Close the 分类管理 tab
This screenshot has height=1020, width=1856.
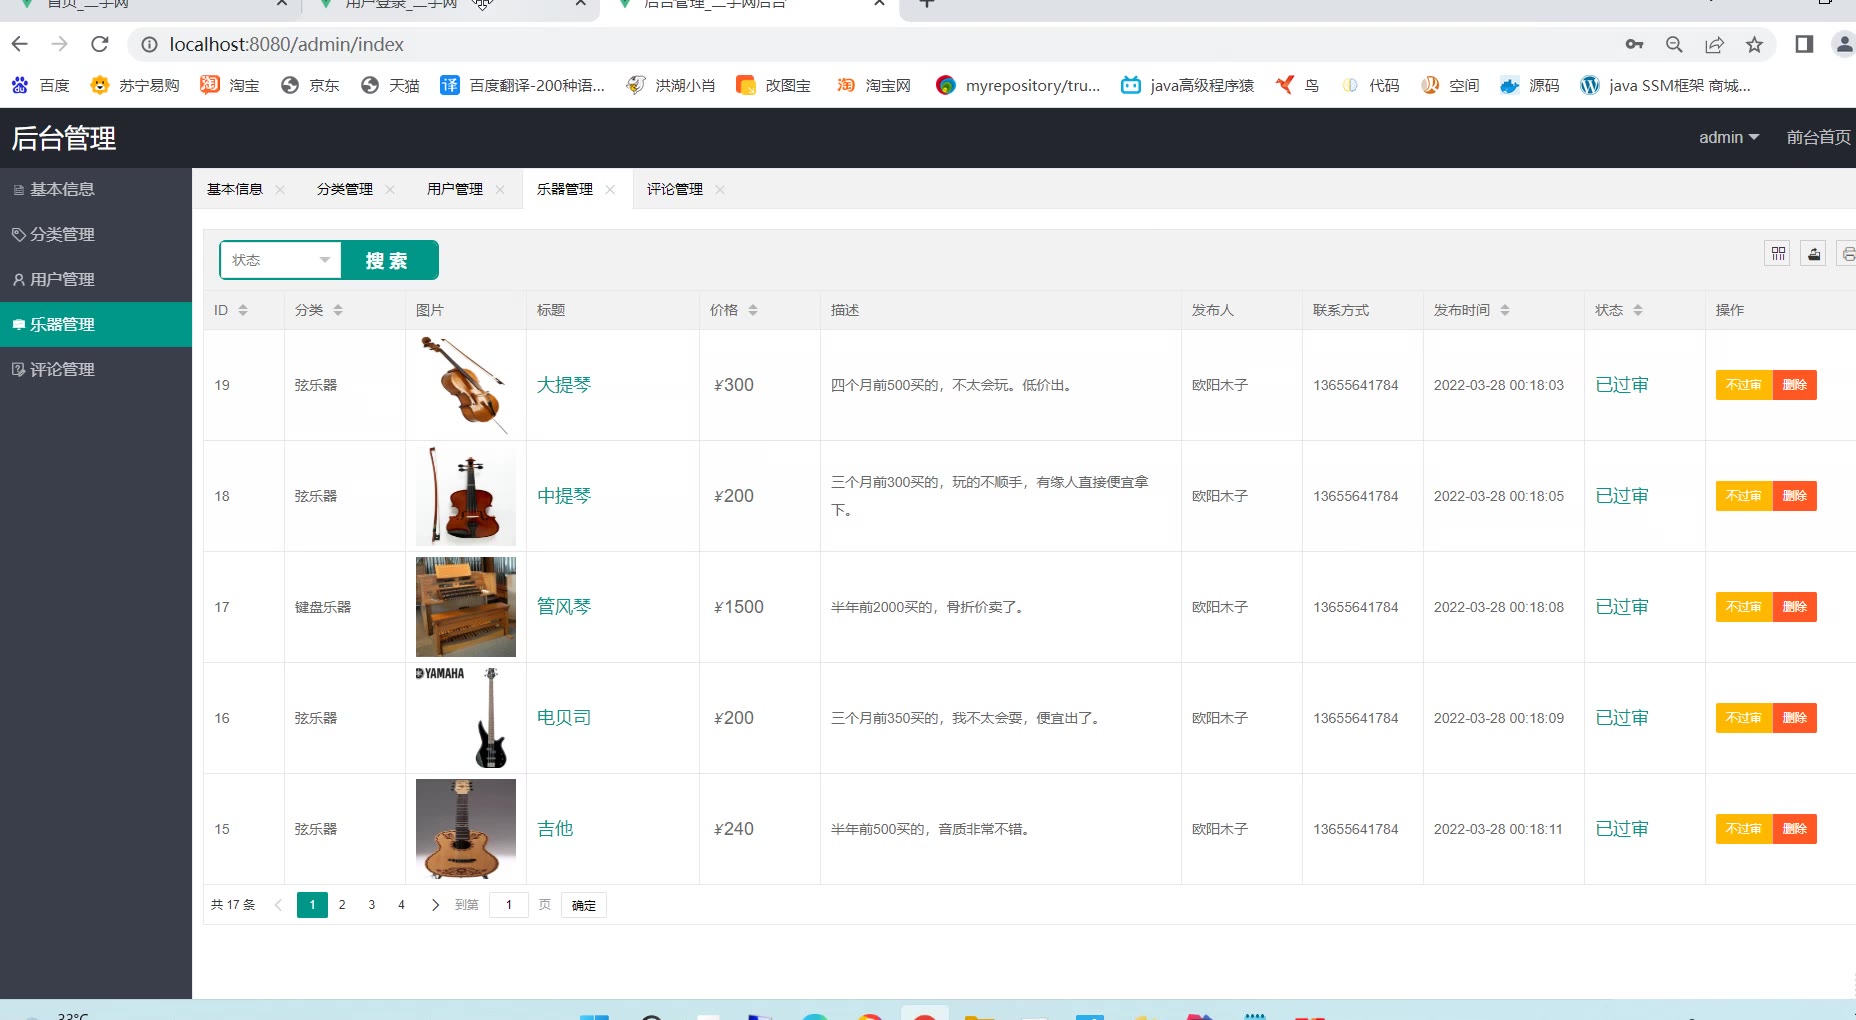(390, 190)
